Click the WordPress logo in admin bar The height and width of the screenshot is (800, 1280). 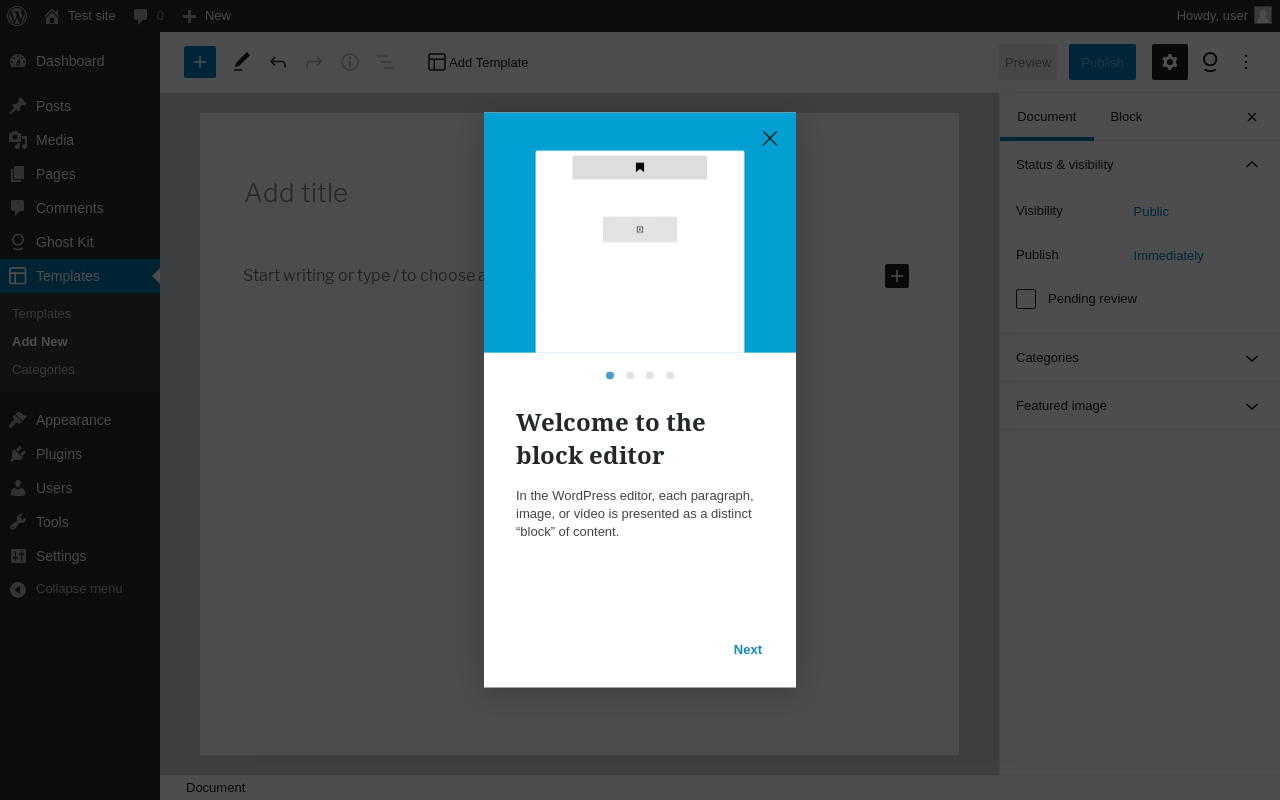pos(17,16)
